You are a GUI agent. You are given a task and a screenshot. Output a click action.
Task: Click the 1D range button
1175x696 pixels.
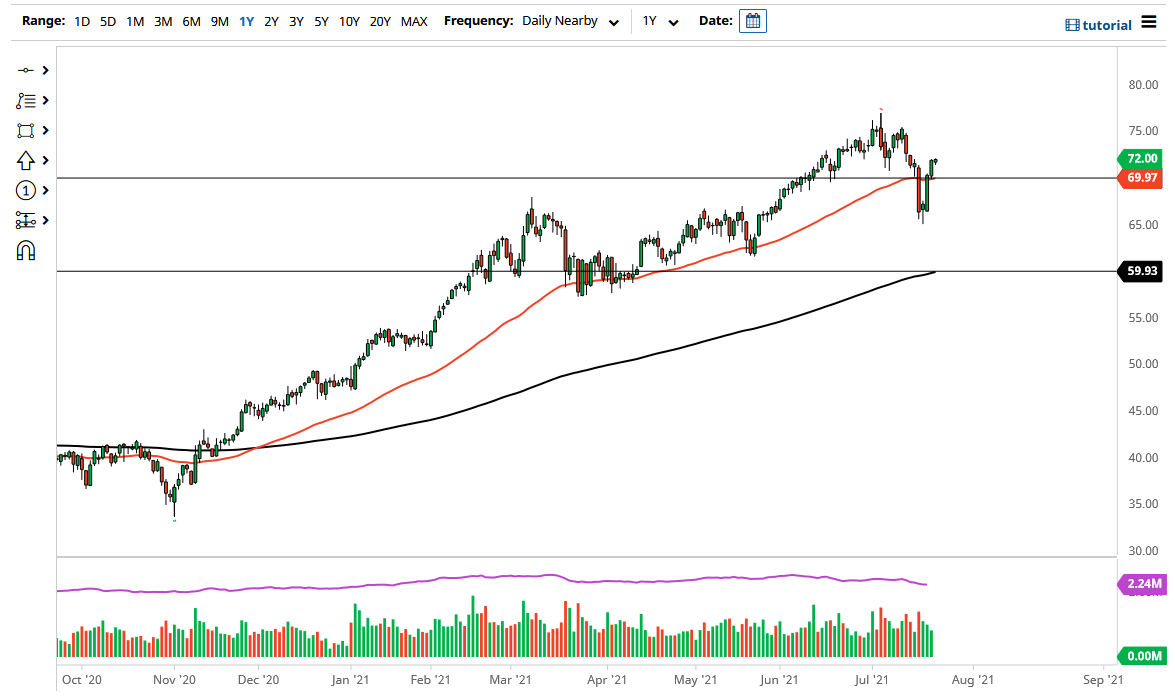tap(81, 20)
